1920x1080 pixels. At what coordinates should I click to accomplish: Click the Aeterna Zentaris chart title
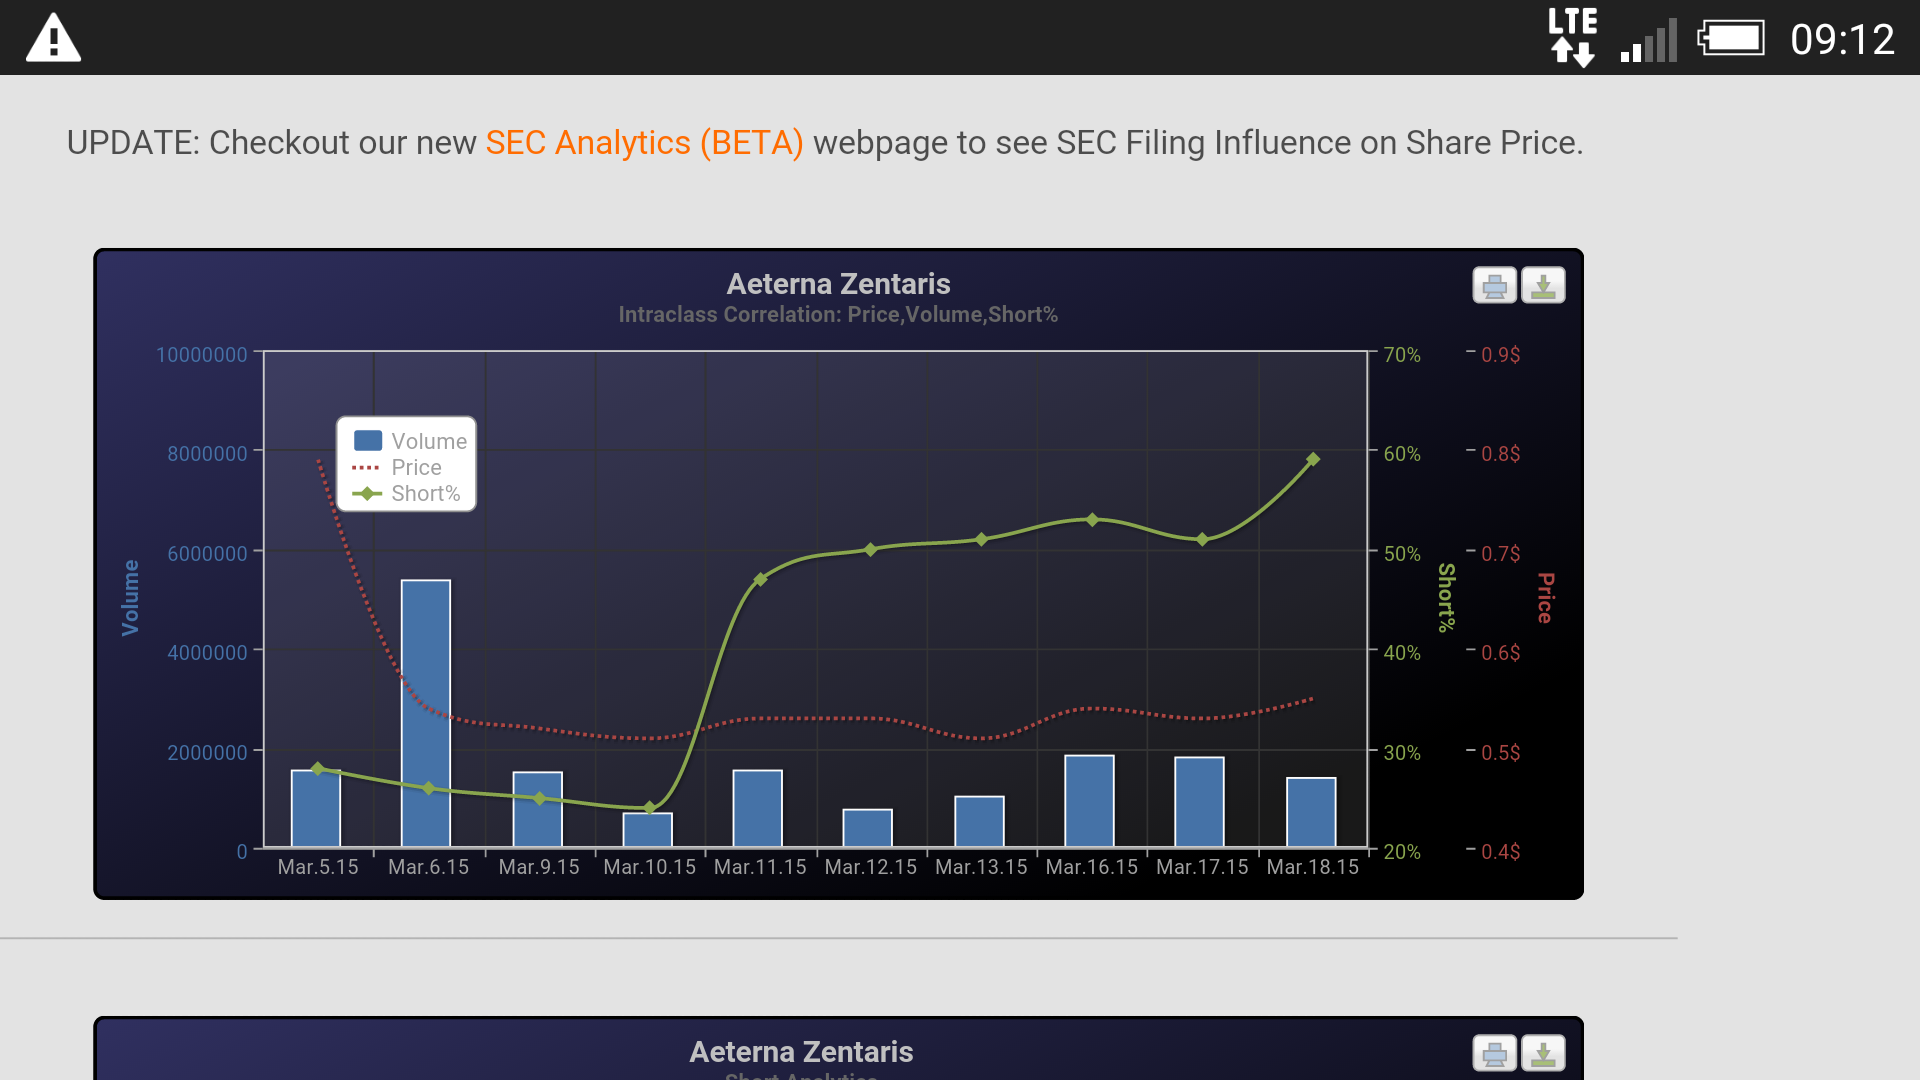point(838,284)
